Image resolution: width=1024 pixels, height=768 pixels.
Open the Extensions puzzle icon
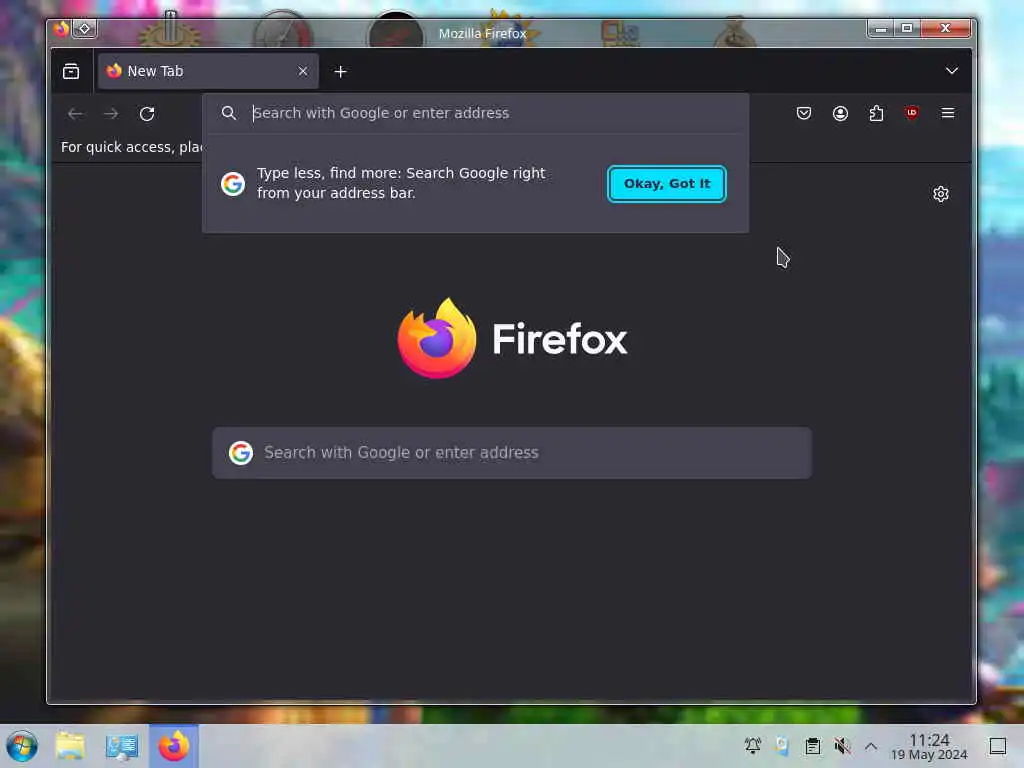coord(876,114)
